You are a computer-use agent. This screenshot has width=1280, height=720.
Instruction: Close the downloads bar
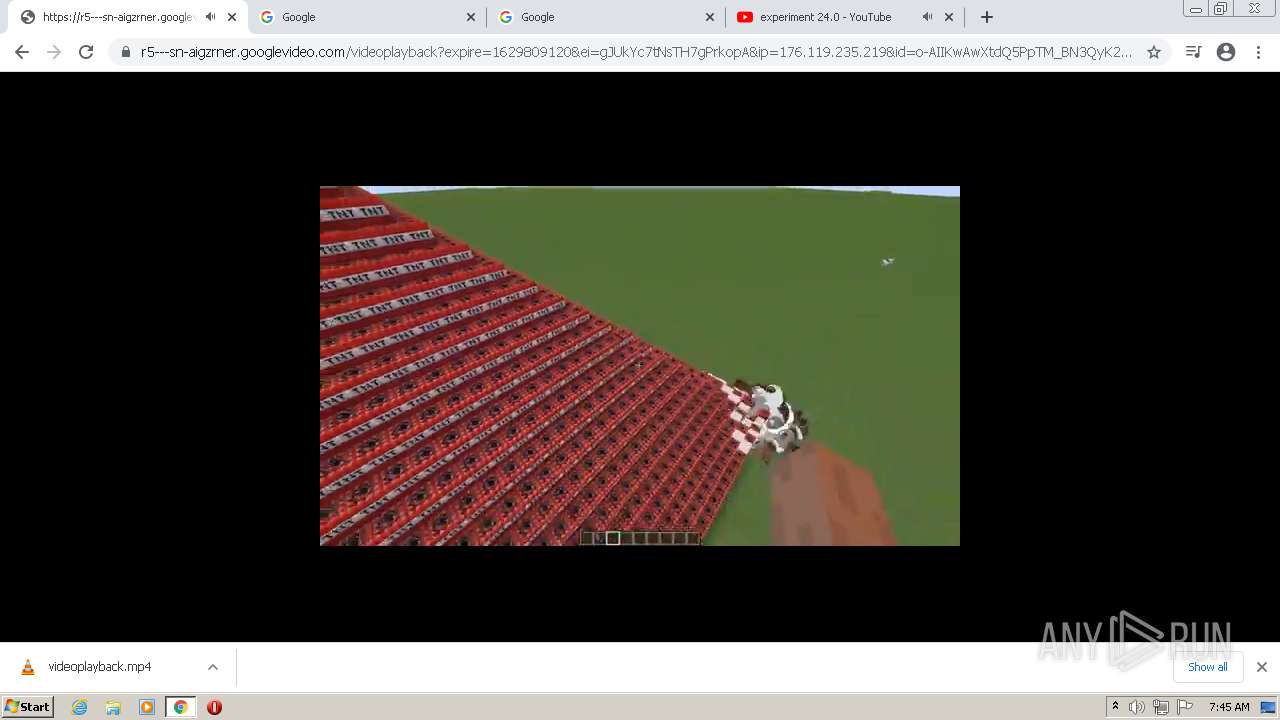(1261, 667)
